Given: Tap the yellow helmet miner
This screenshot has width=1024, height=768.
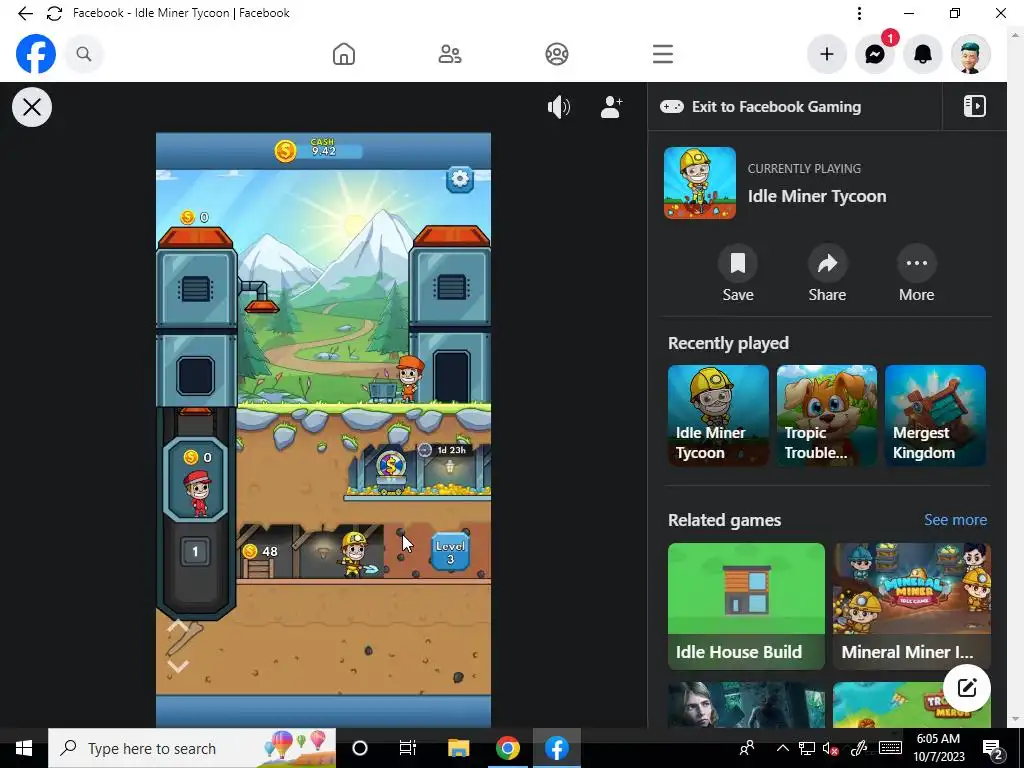Looking at the screenshot, I should click(x=355, y=553).
